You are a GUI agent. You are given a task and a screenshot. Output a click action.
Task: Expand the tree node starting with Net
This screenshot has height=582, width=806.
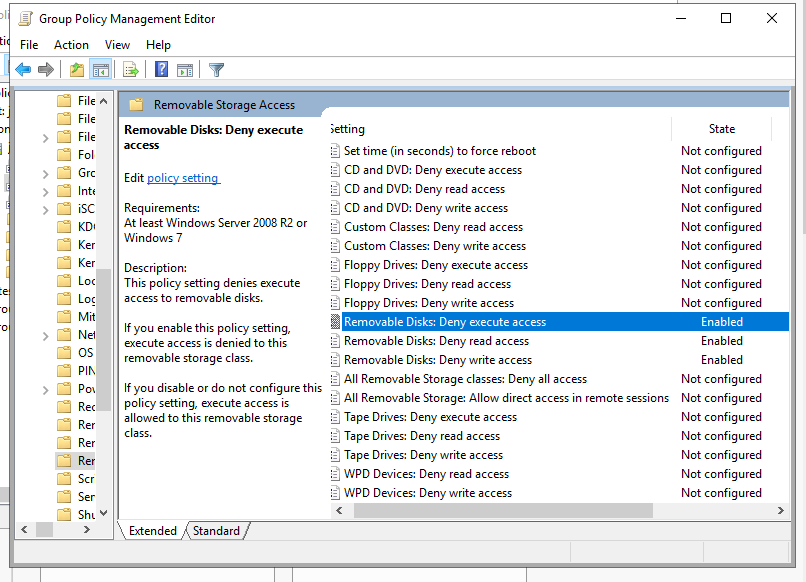(45, 334)
